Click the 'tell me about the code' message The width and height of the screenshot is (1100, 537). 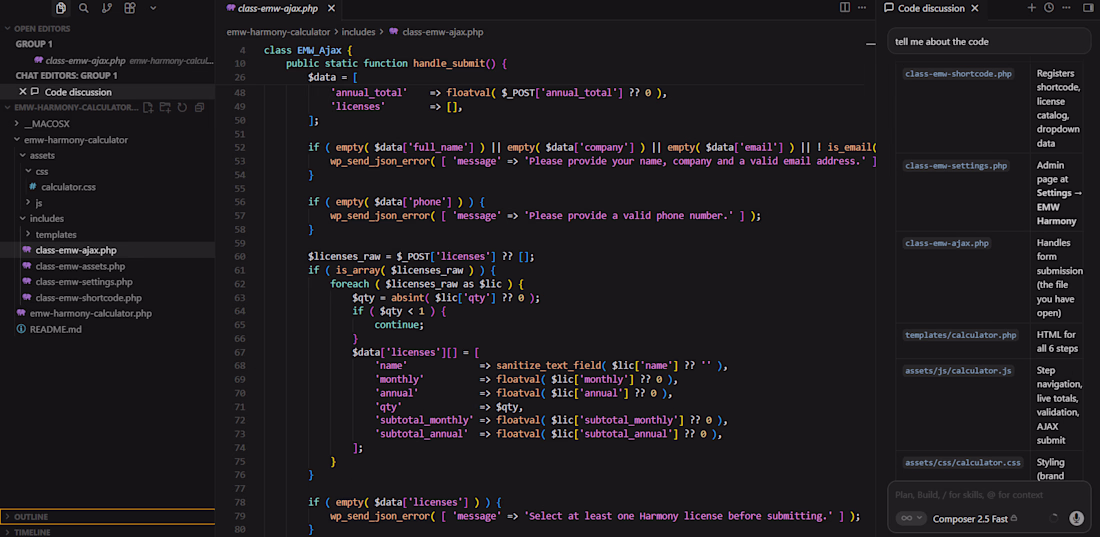(x=989, y=41)
